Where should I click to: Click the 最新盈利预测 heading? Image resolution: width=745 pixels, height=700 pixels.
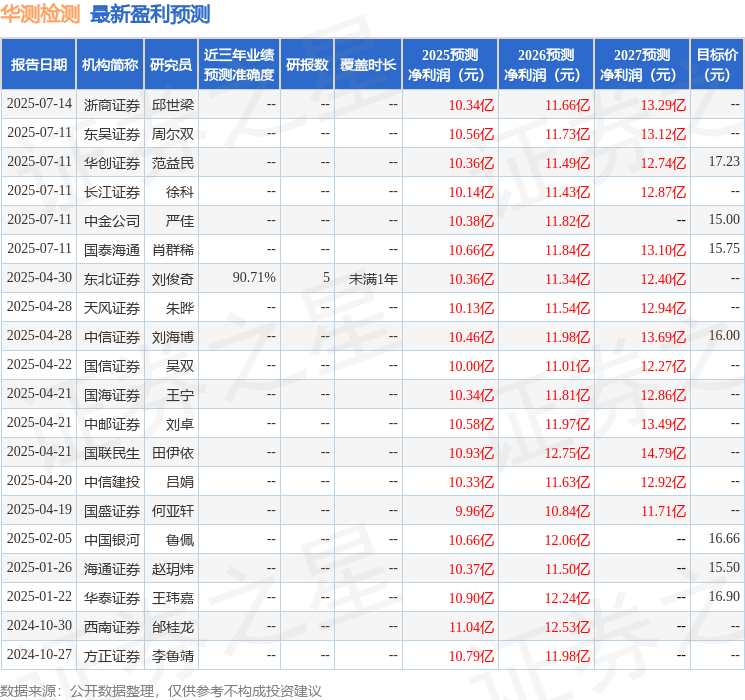[x=150, y=14]
